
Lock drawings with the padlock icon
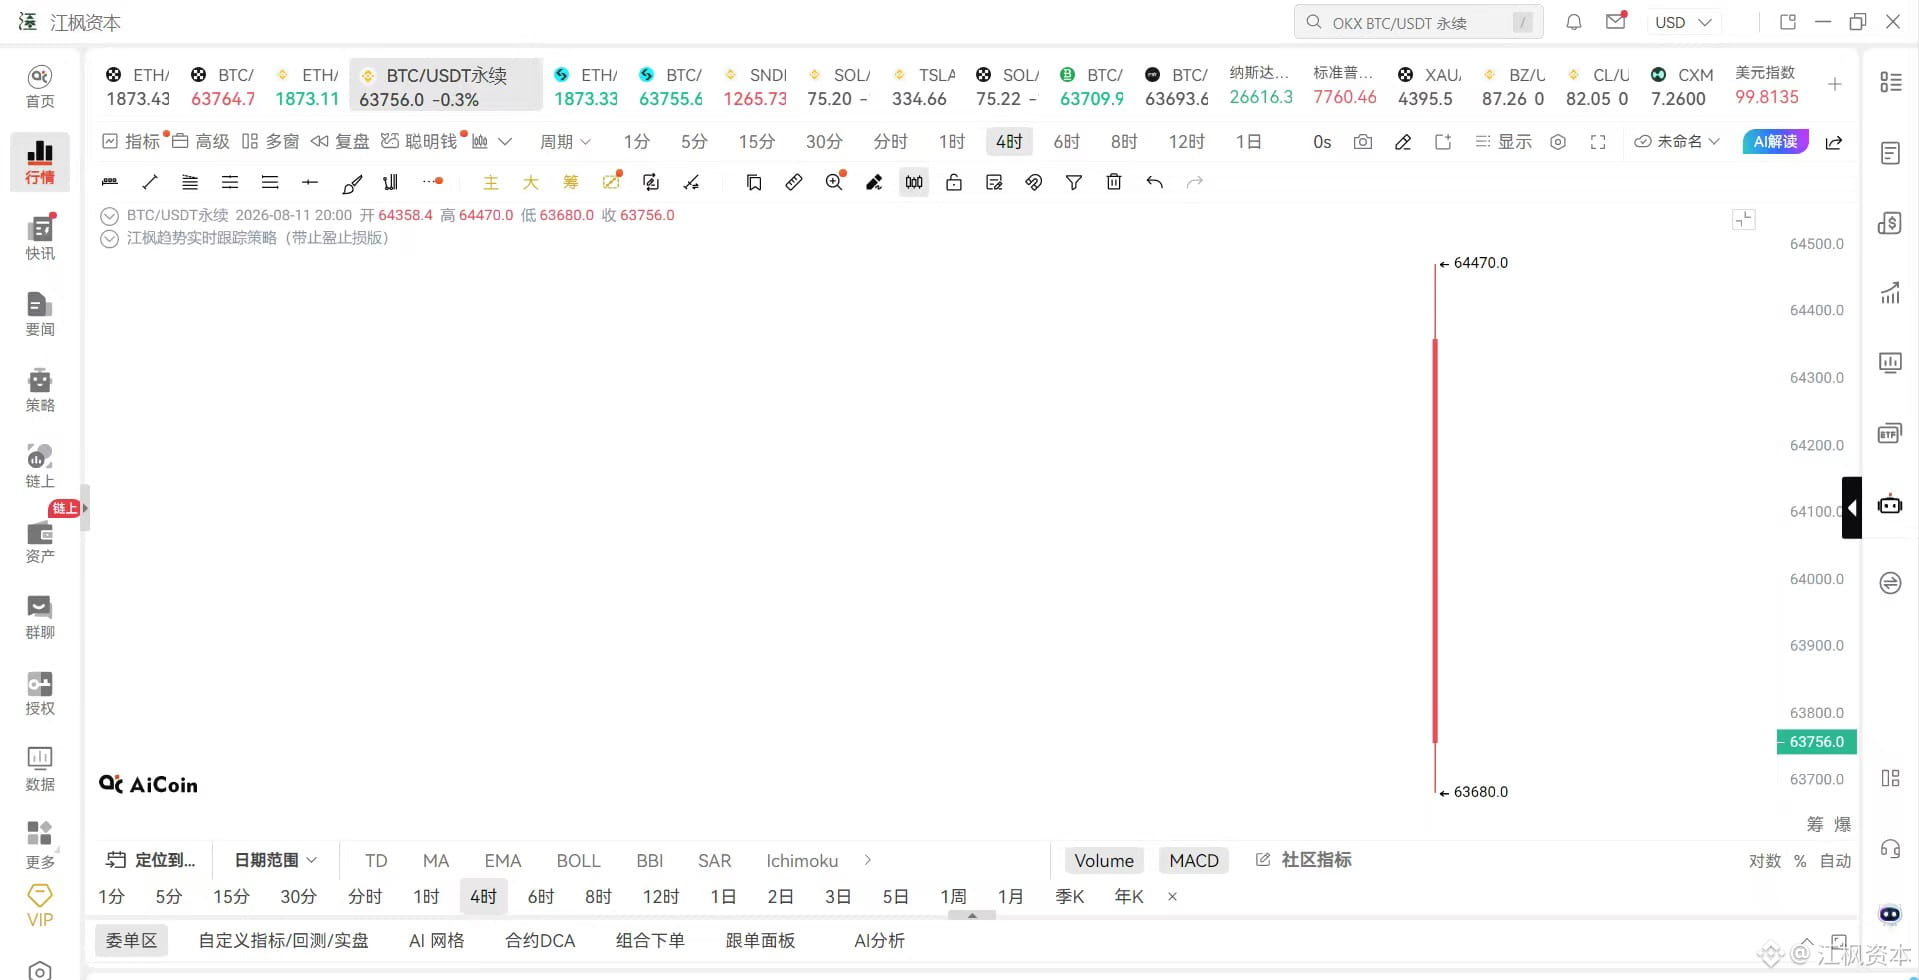[x=954, y=182]
